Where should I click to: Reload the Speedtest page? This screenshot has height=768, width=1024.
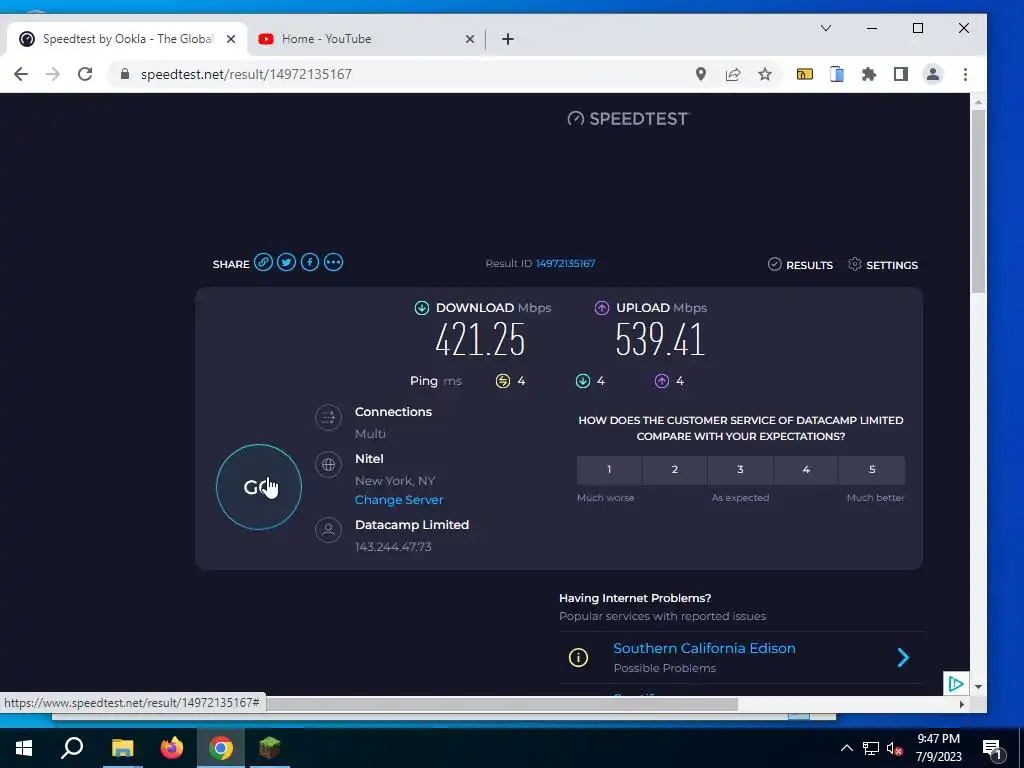tap(85, 74)
